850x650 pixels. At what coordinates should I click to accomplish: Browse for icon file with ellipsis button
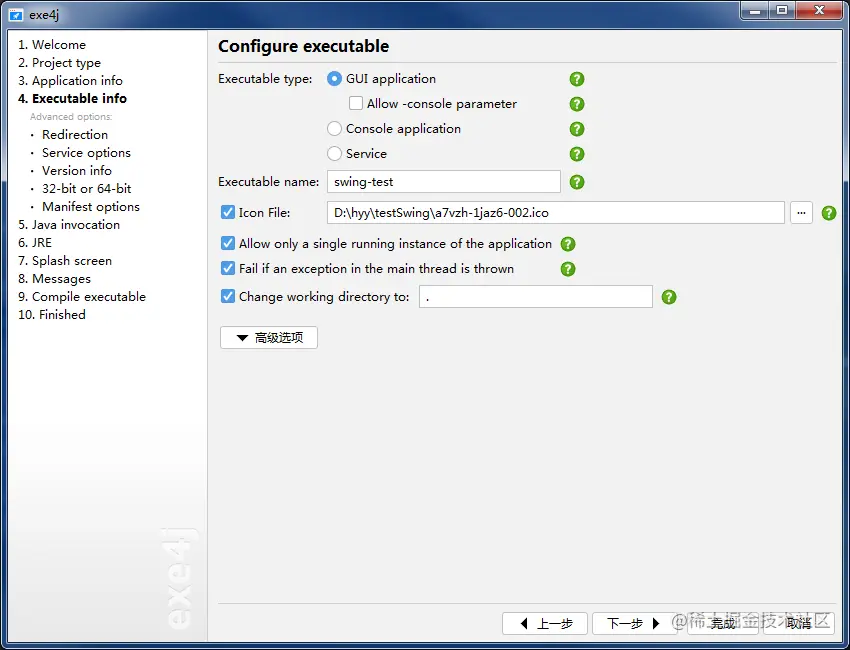801,213
